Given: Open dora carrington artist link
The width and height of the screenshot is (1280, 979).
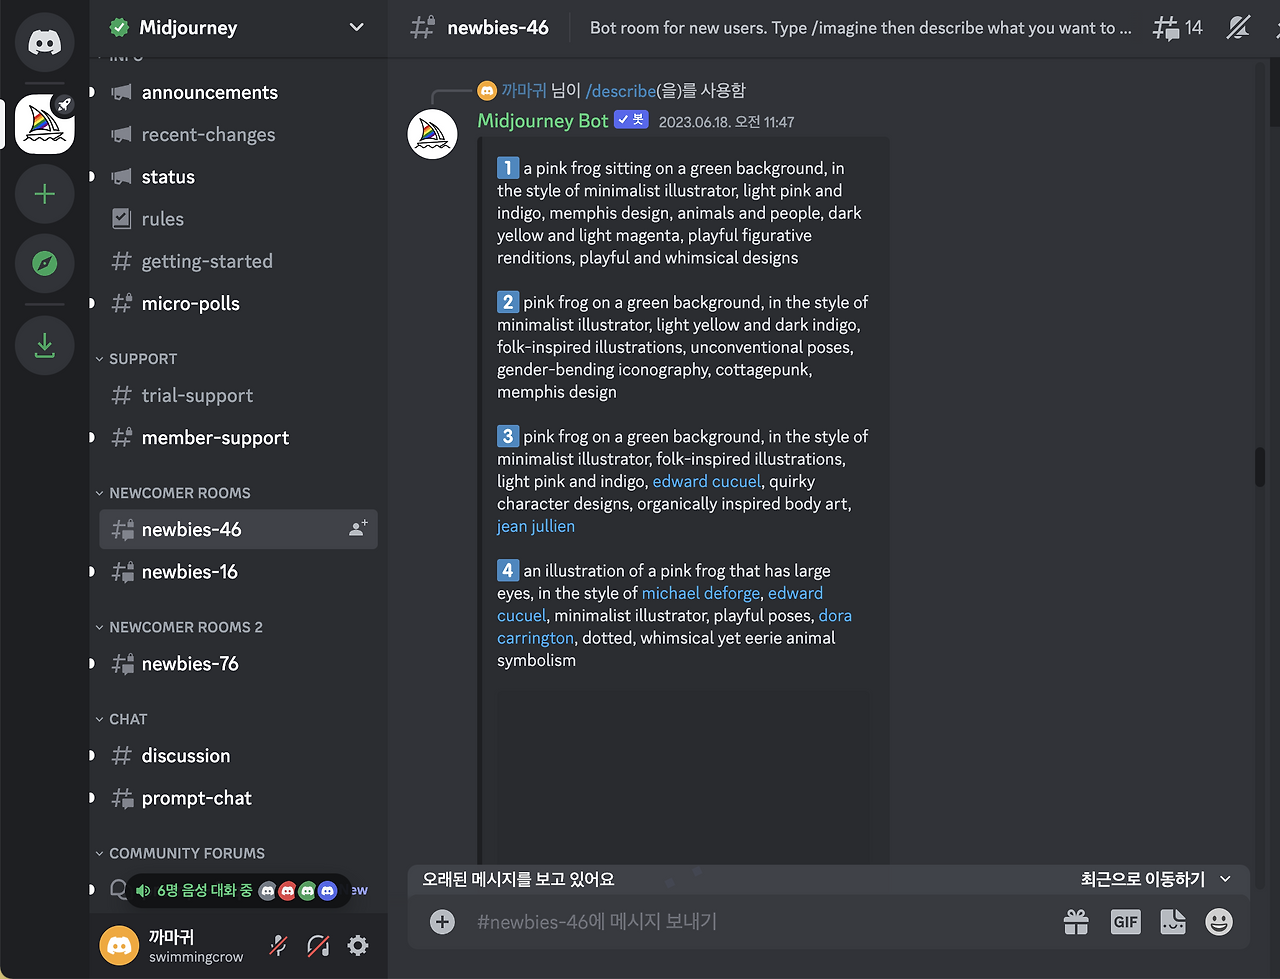Looking at the screenshot, I should point(675,627).
